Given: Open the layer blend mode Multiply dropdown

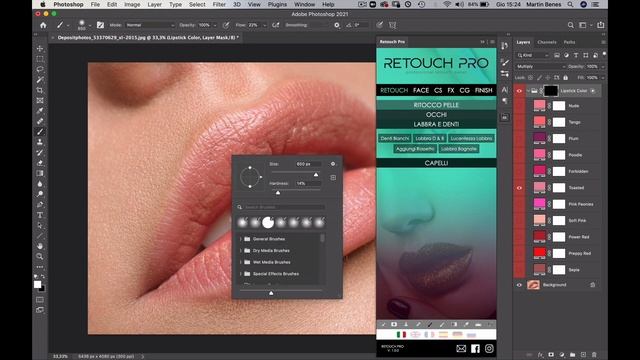Looking at the screenshot, I should click(541, 67).
